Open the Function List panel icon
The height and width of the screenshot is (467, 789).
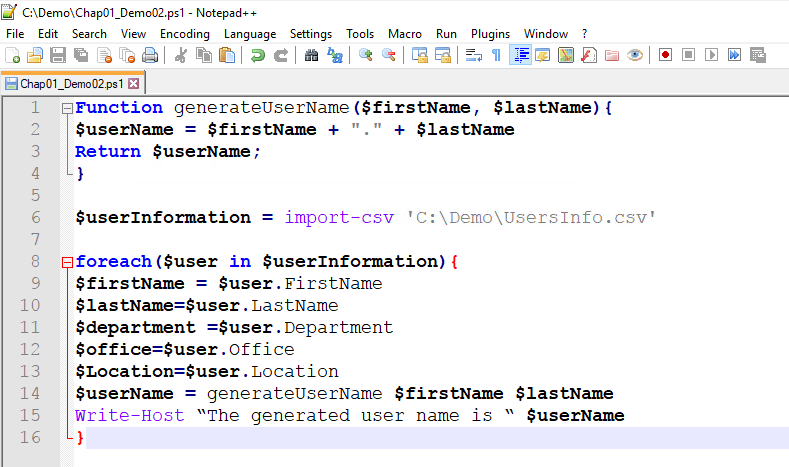pos(589,55)
